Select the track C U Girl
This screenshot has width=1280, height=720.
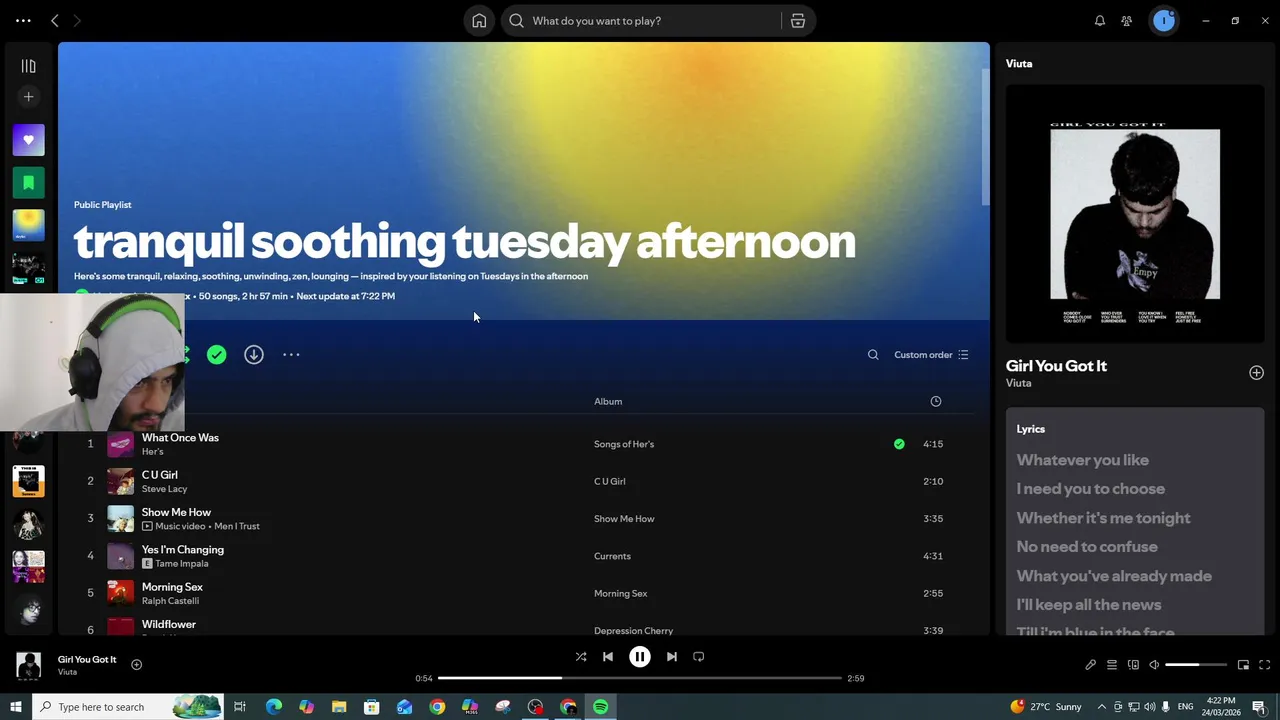point(160,475)
